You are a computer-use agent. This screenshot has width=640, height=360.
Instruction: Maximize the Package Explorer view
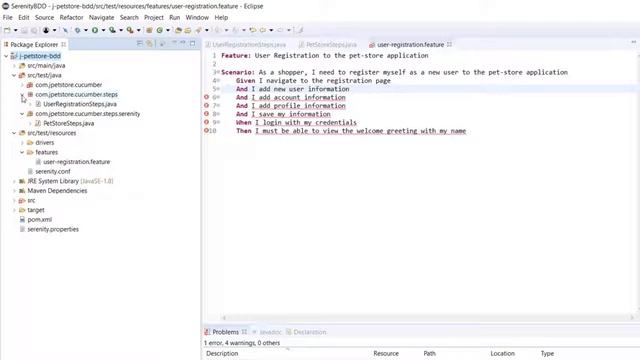coord(192,43)
